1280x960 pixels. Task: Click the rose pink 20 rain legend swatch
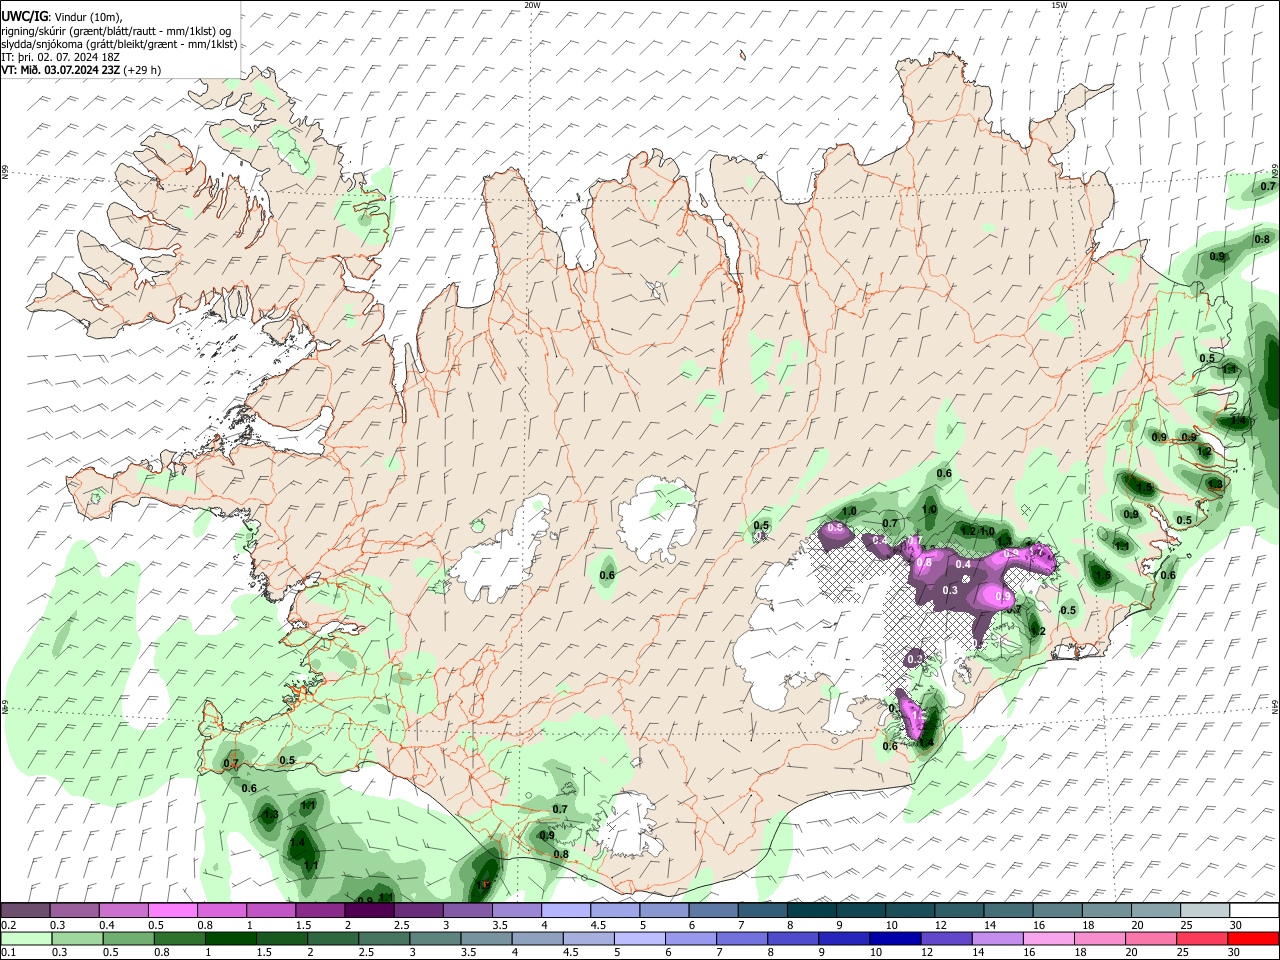(1152, 938)
